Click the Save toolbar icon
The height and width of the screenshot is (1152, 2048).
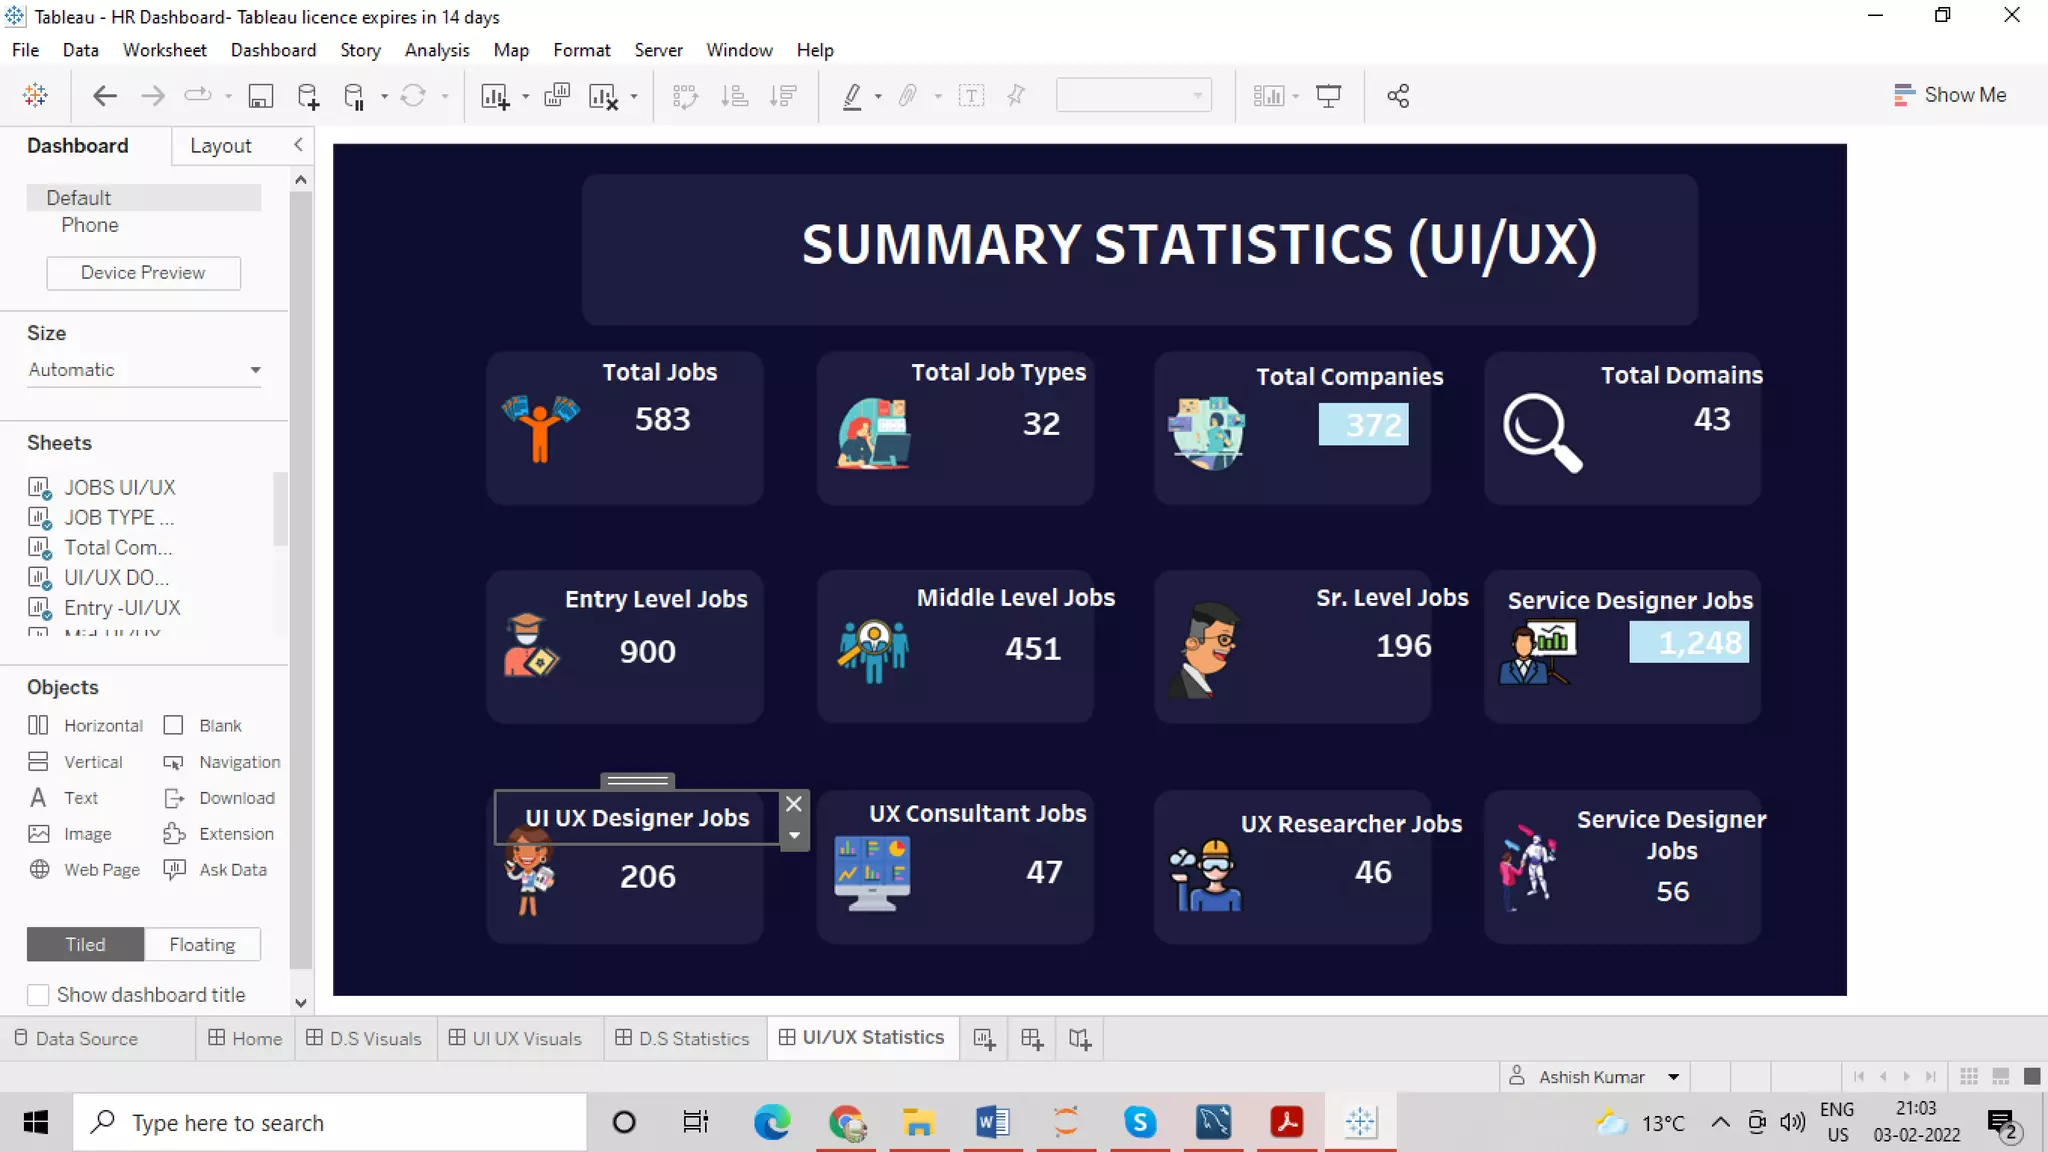260,96
